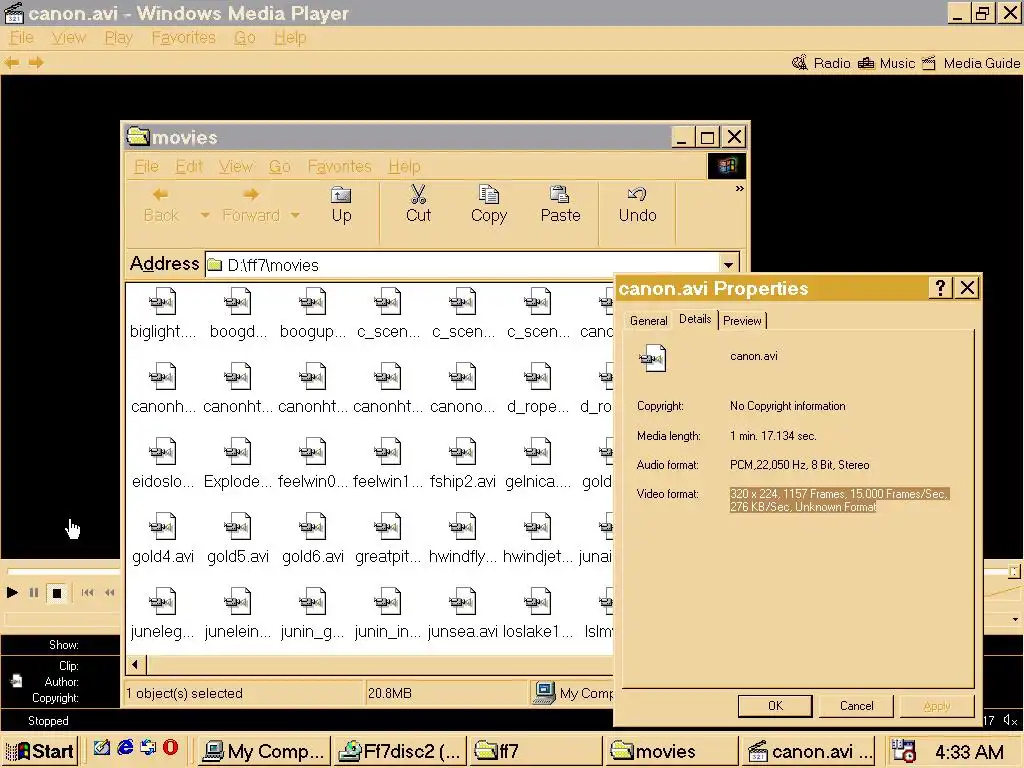Click the Undo tool in movies toolbar
1024x768 pixels.
click(637, 205)
